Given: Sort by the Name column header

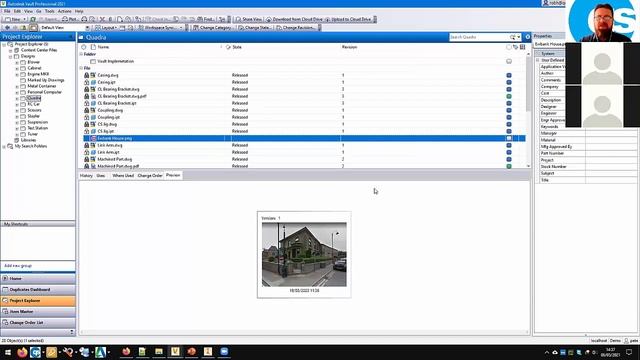Looking at the screenshot, I should tap(103, 47).
